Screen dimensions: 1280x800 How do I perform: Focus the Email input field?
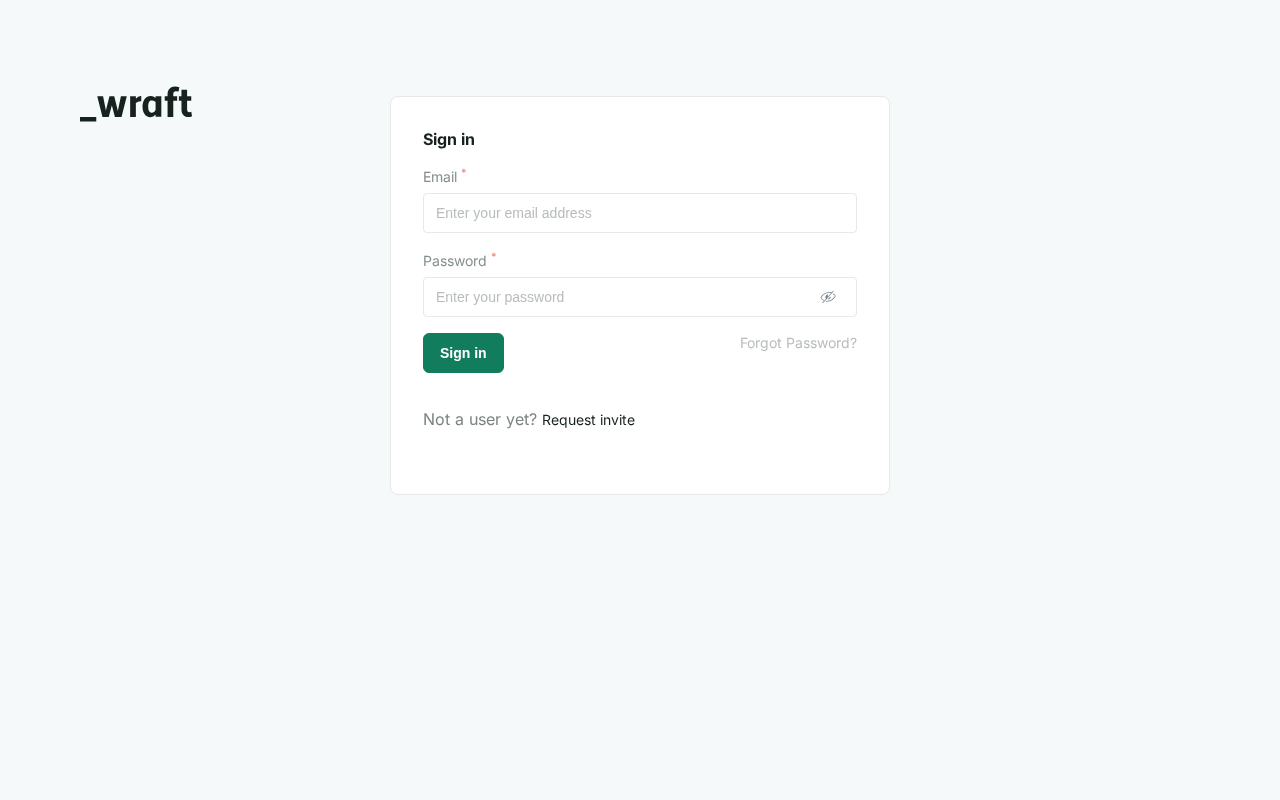639,213
